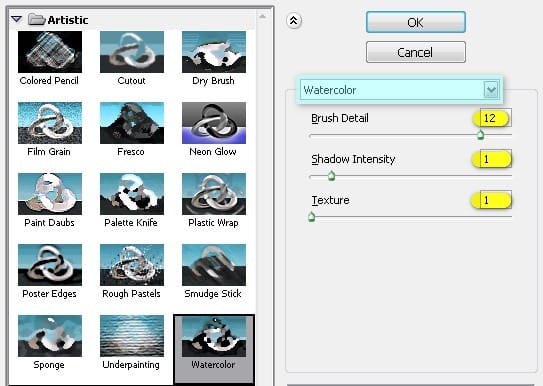Click the Artistic folder icon
543x386 pixels.
point(37,19)
